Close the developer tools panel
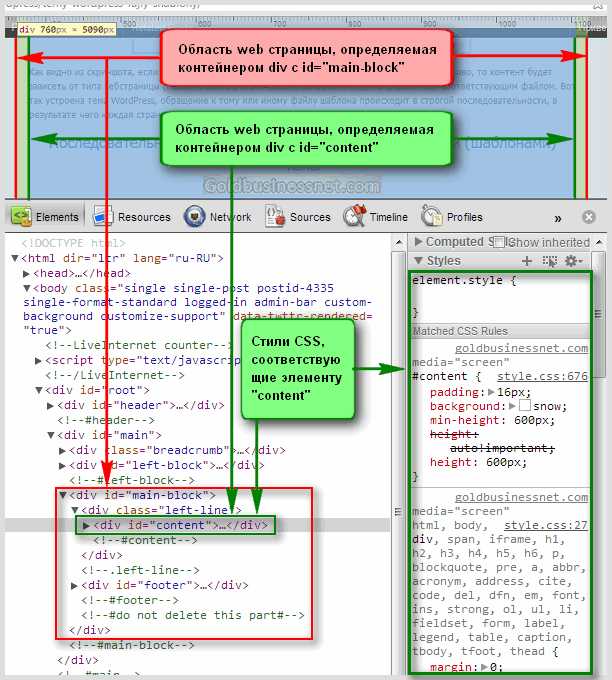The height and width of the screenshot is (680, 612). click(590, 217)
